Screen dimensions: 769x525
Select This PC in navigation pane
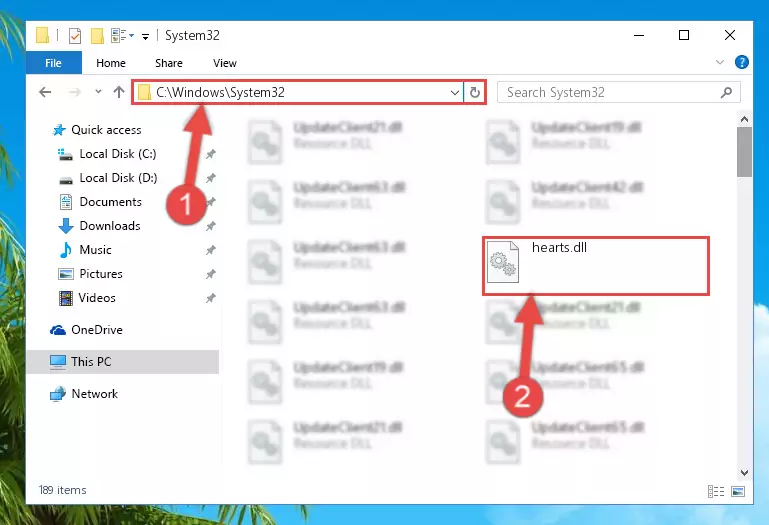tap(123, 362)
